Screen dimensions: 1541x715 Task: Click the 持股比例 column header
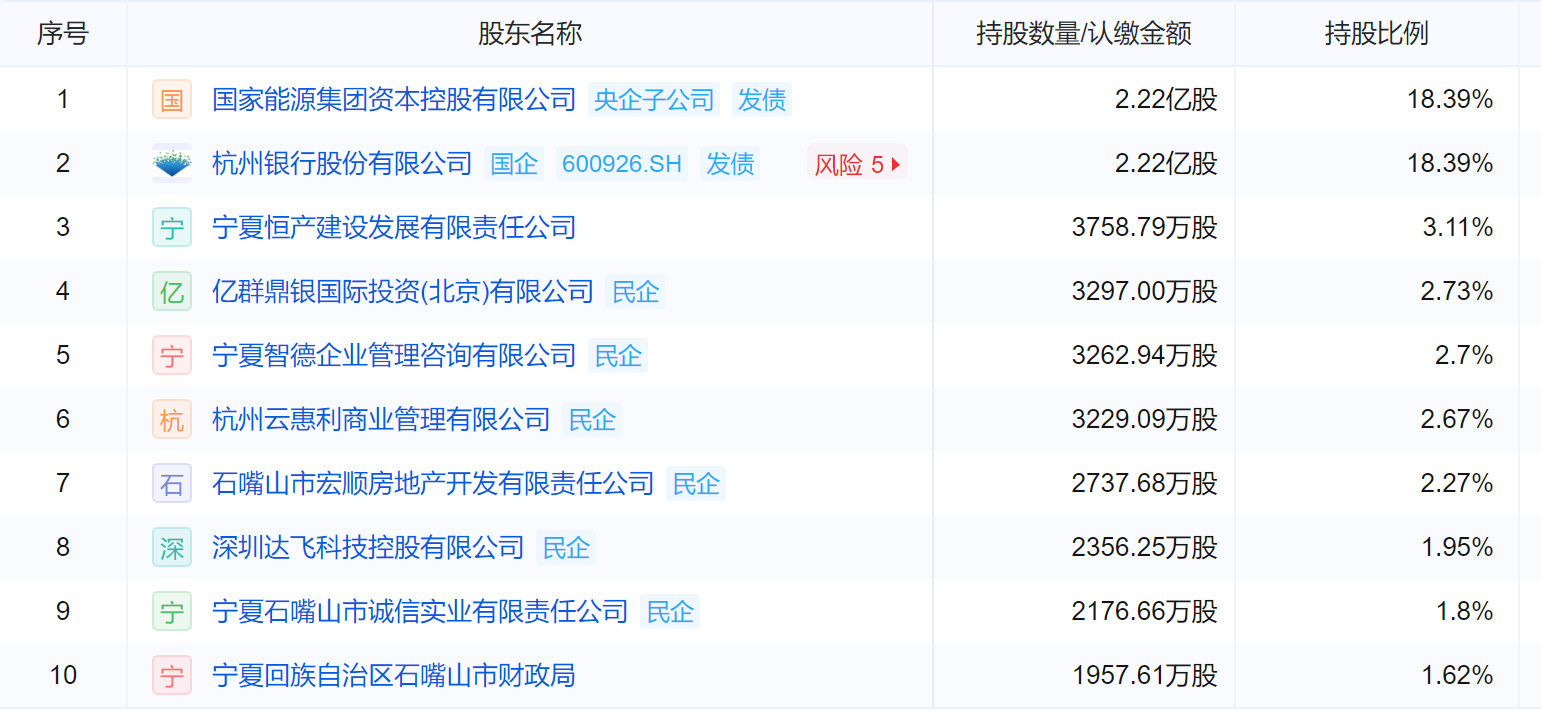(x=1377, y=34)
